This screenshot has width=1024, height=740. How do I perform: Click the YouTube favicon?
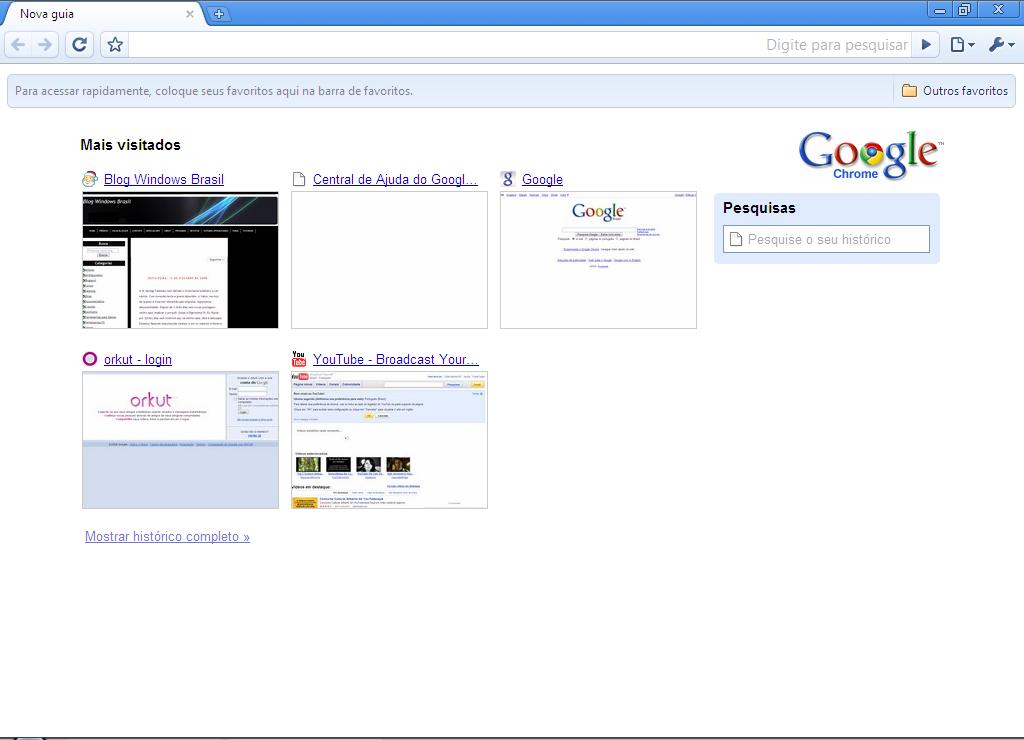[298, 359]
